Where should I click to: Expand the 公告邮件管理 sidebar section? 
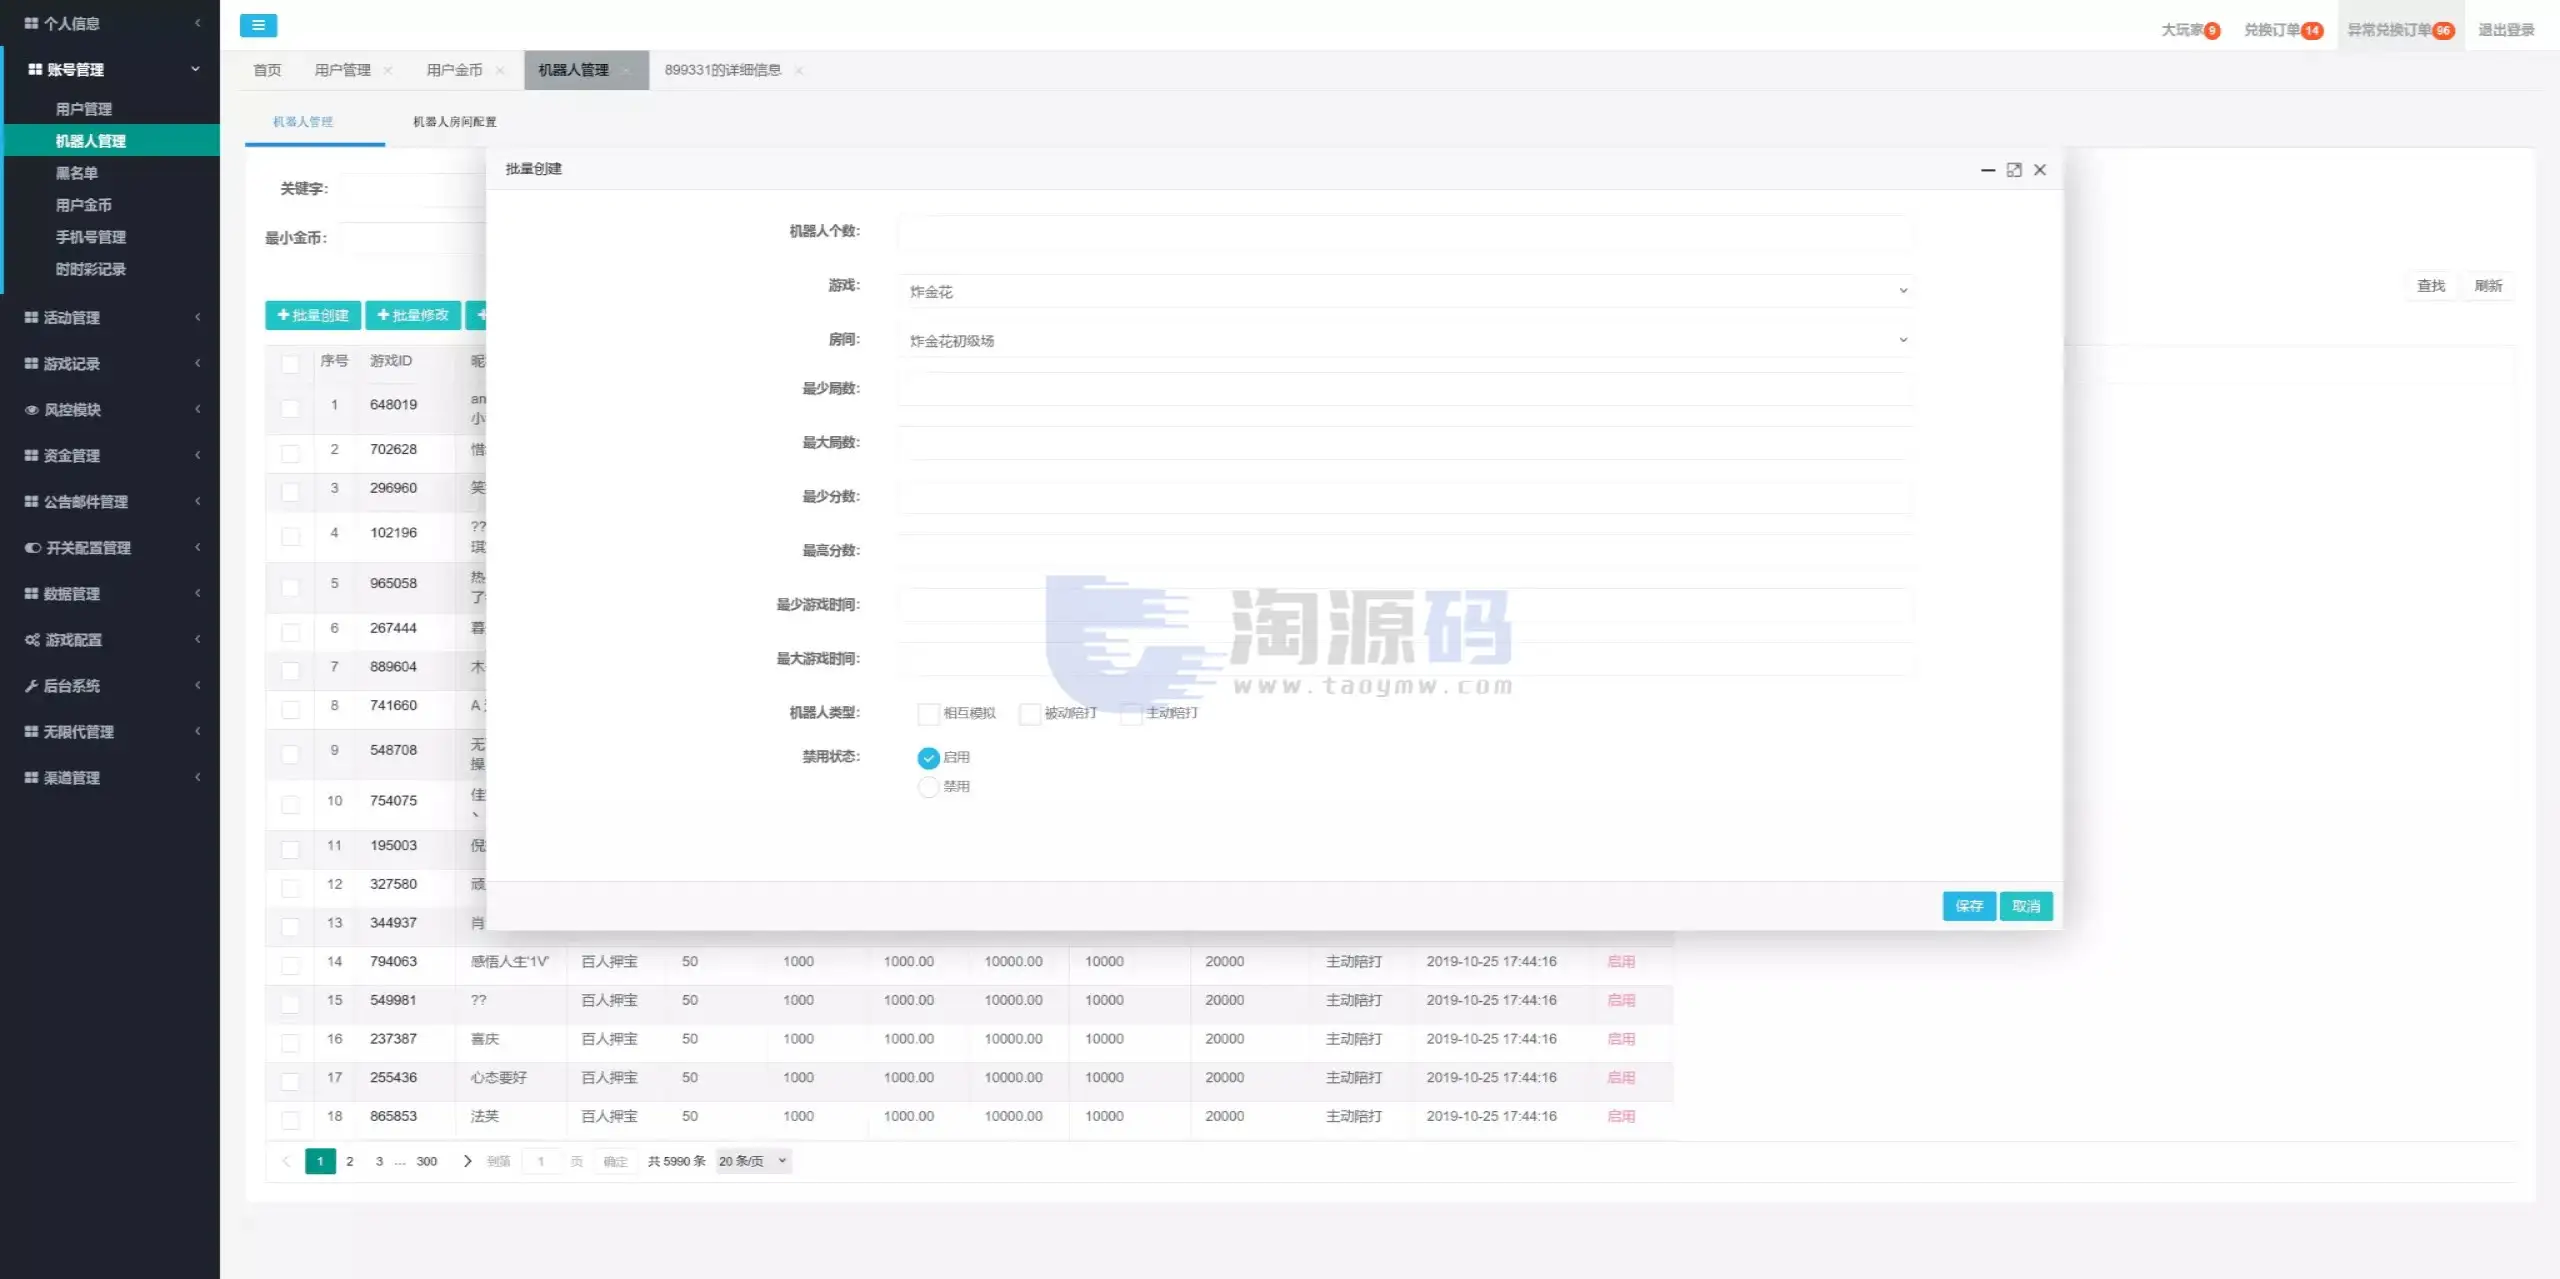(110, 502)
